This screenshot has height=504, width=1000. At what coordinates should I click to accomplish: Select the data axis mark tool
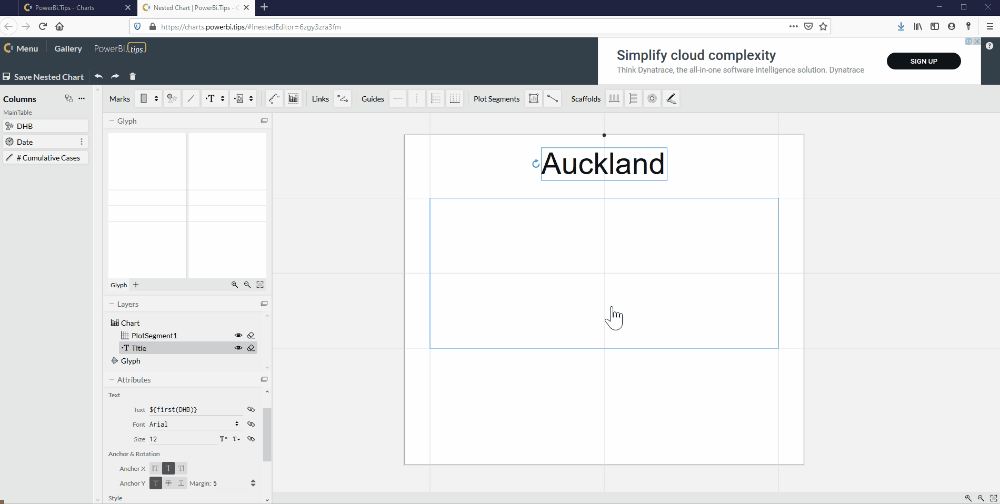(x=239, y=98)
